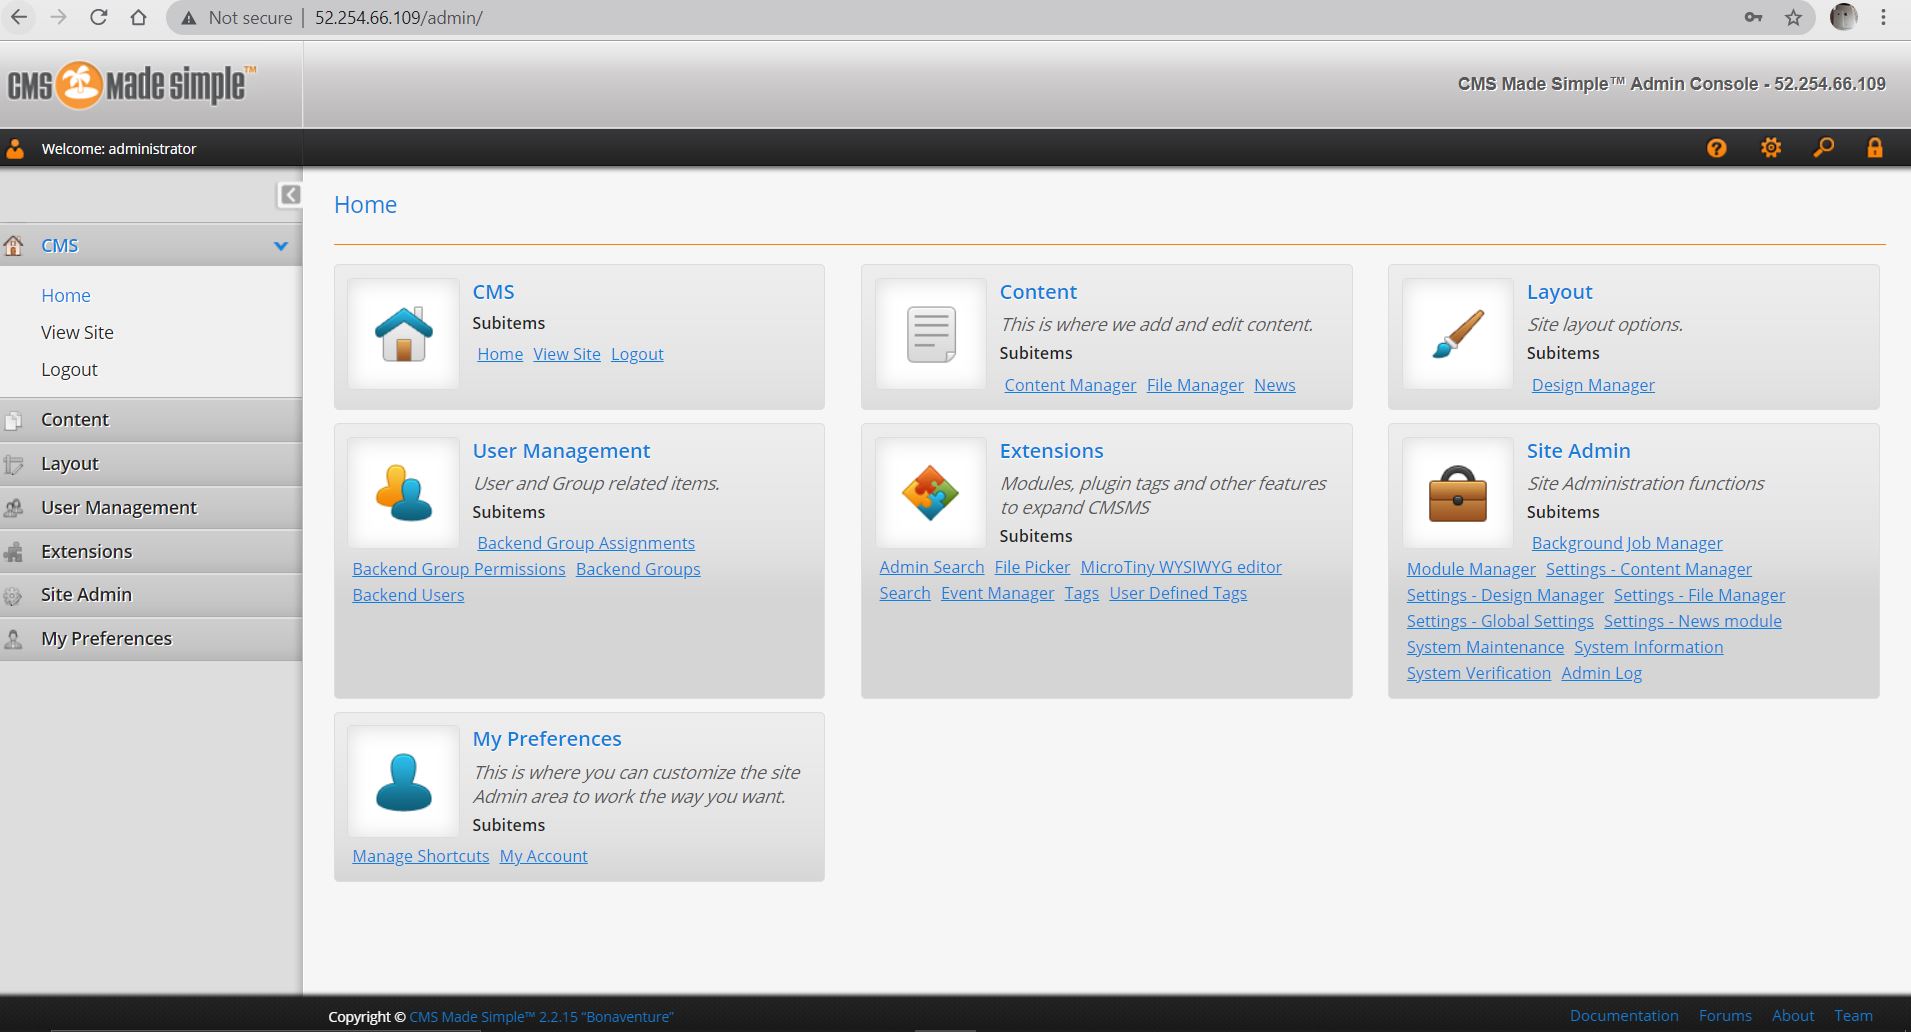Screen dimensions: 1911x1032
Task: Click the briefcase Site Admin icon
Action: coord(1457,493)
